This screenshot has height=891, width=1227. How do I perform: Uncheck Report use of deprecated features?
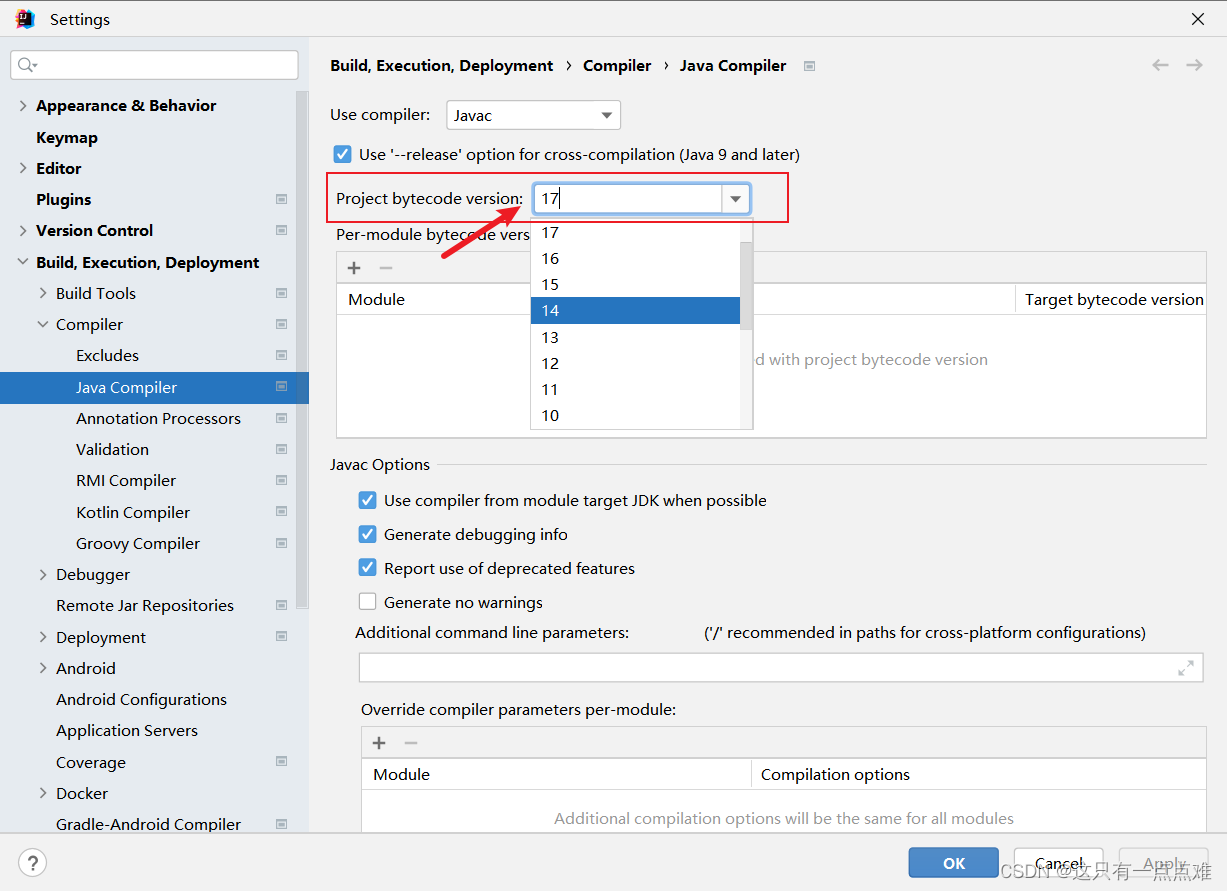pyautogui.click(x=367, y=569)
